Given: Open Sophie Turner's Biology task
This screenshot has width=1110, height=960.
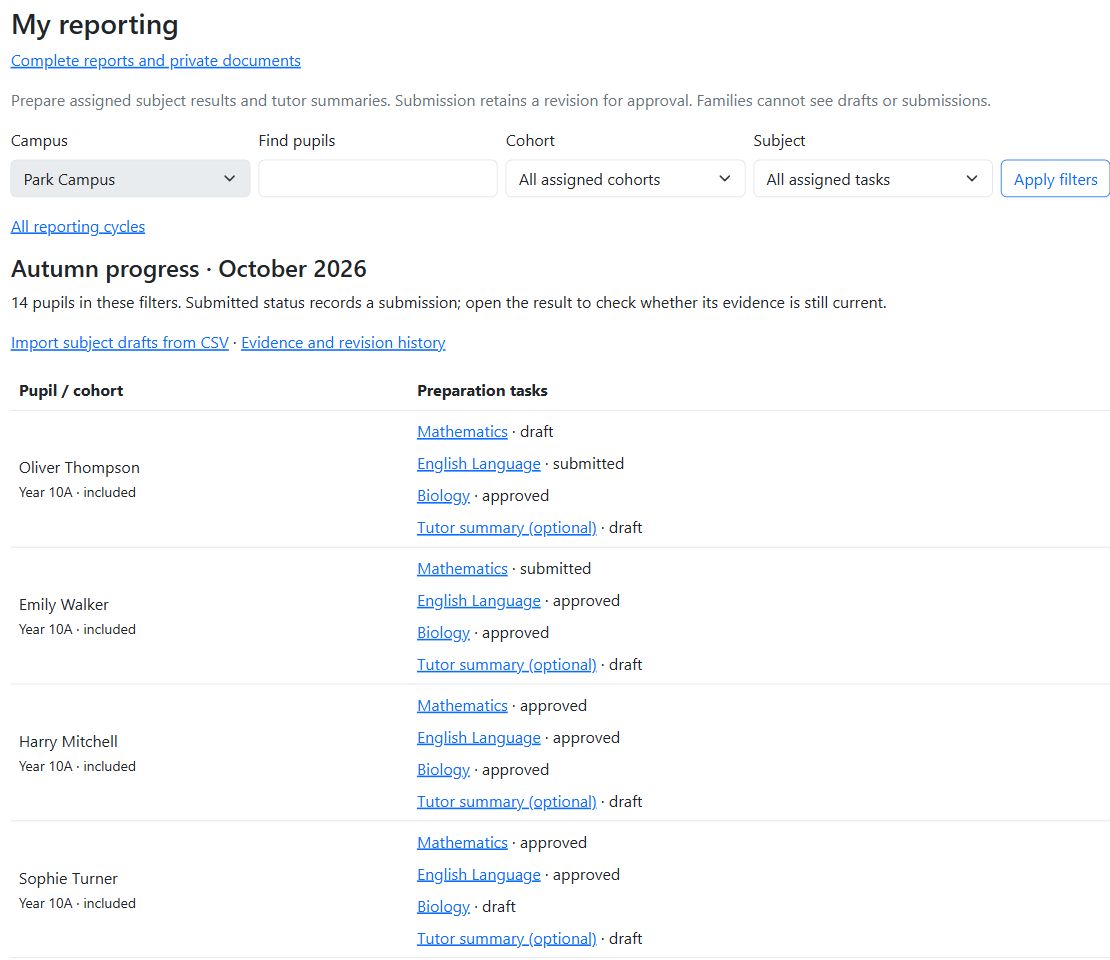Looking at the screenshot, I should pyautogui.click(x=443, y=906).
